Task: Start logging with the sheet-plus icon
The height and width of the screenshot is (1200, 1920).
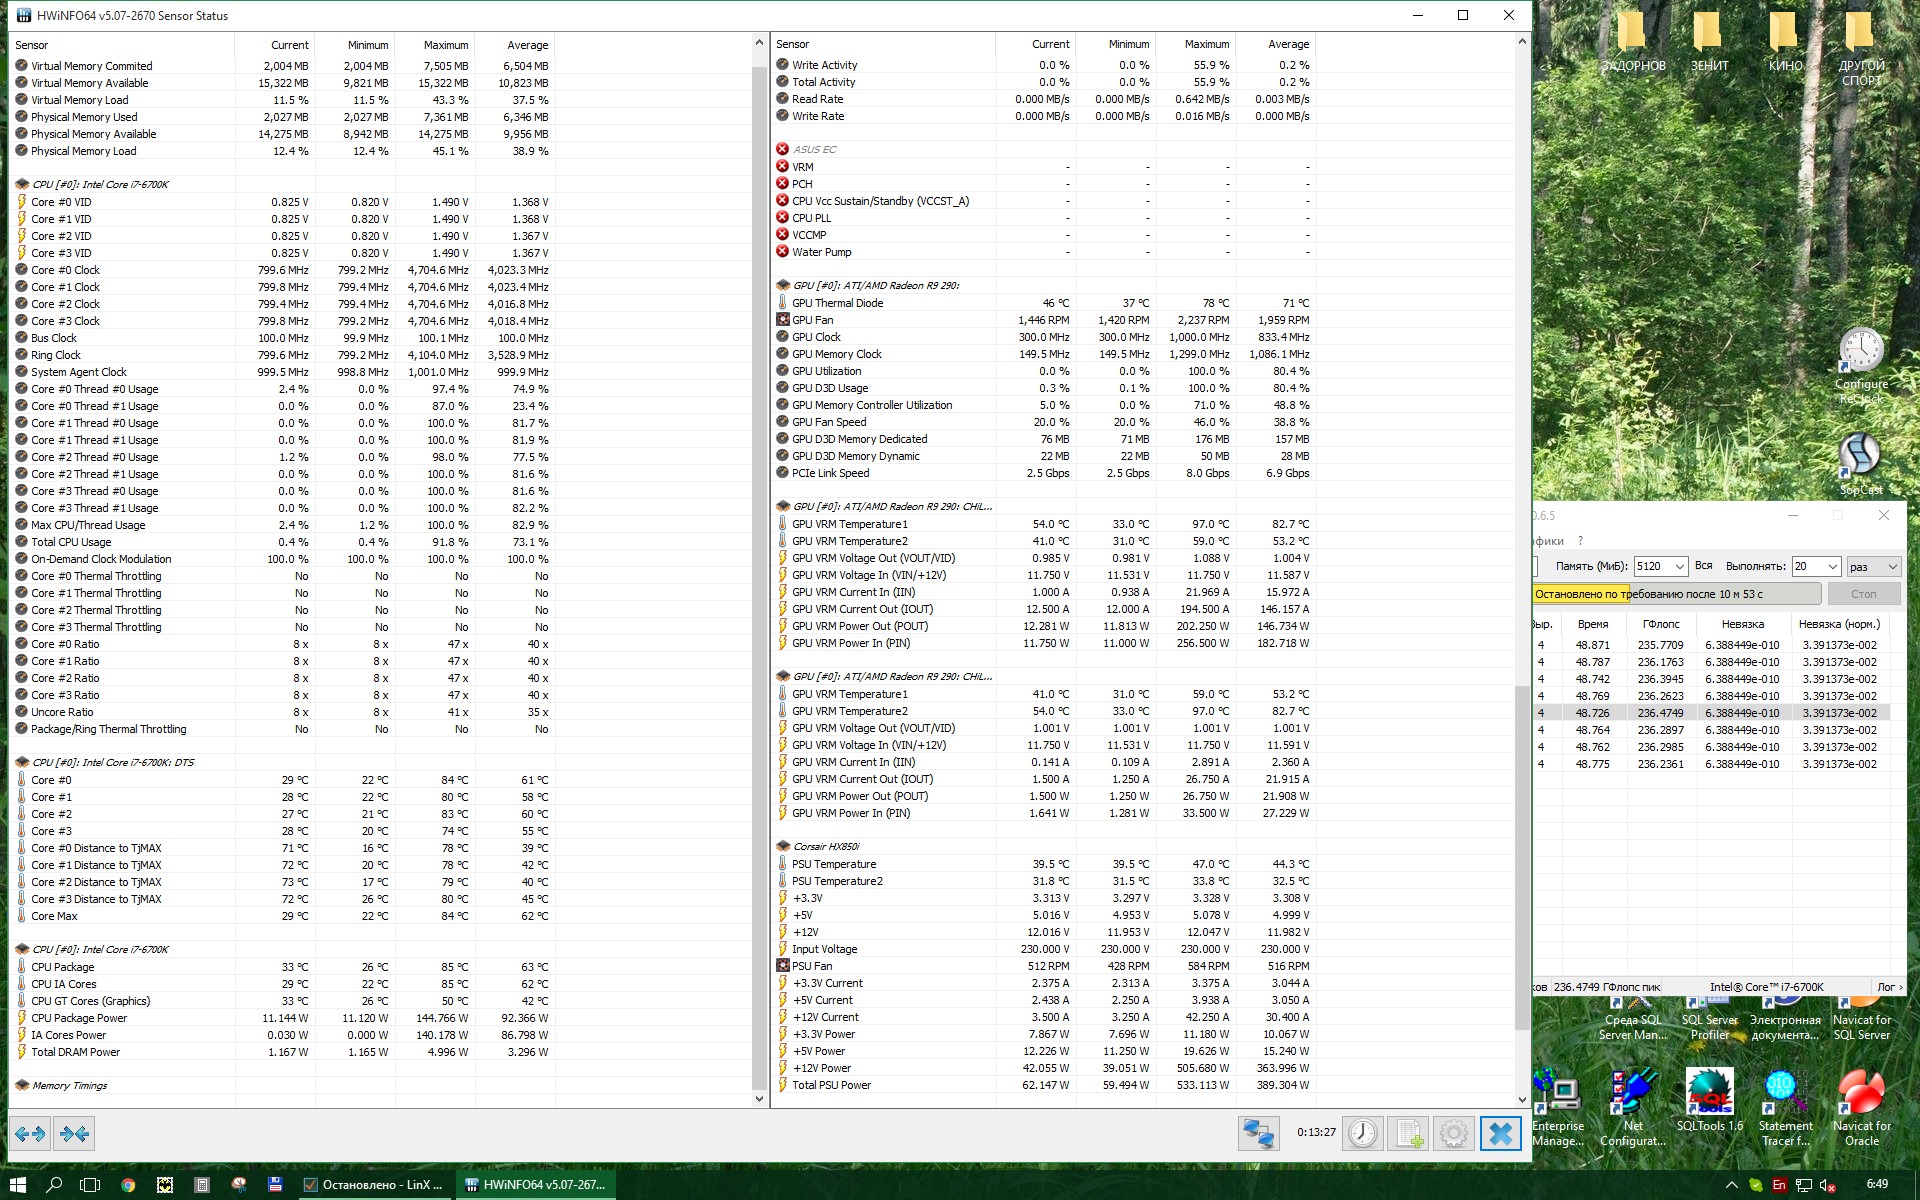Action: 1408,1133
